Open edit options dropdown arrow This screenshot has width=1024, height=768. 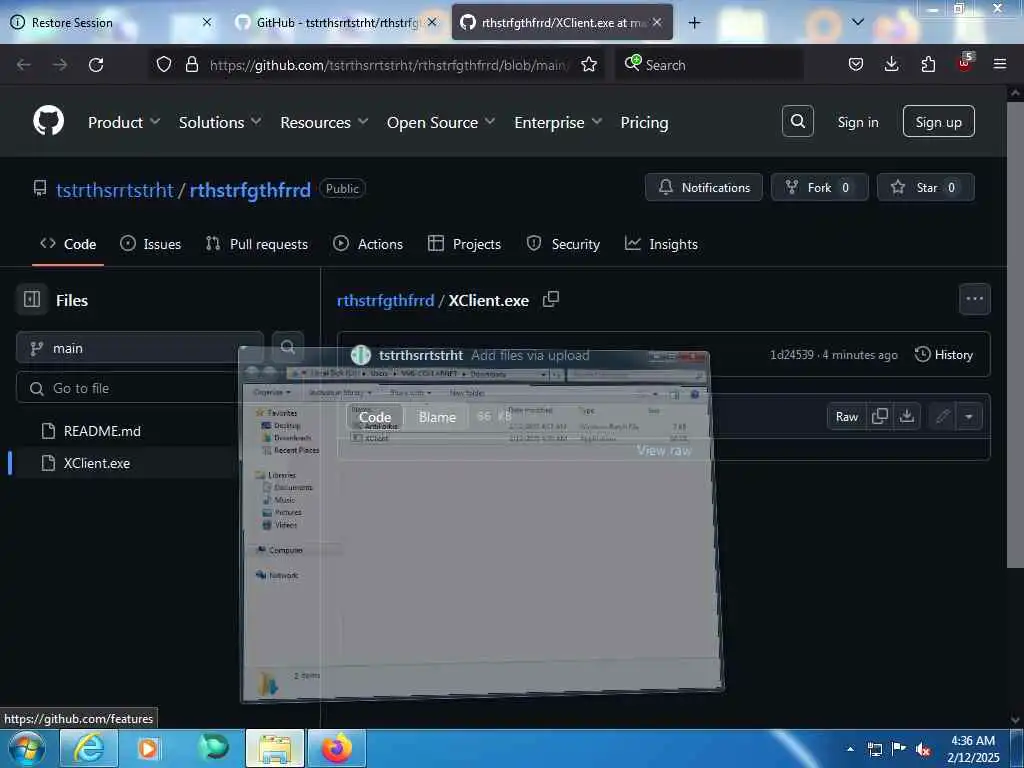pos(968,416)
